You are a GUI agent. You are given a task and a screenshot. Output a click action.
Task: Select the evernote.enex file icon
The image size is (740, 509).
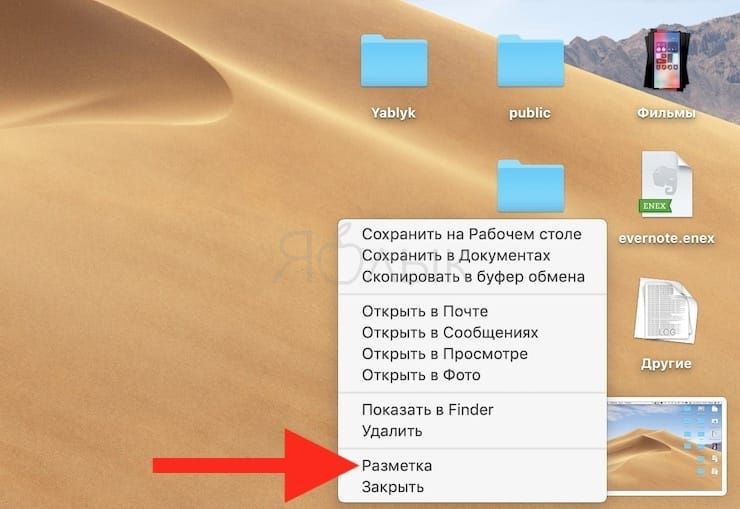tap(666, 184)
